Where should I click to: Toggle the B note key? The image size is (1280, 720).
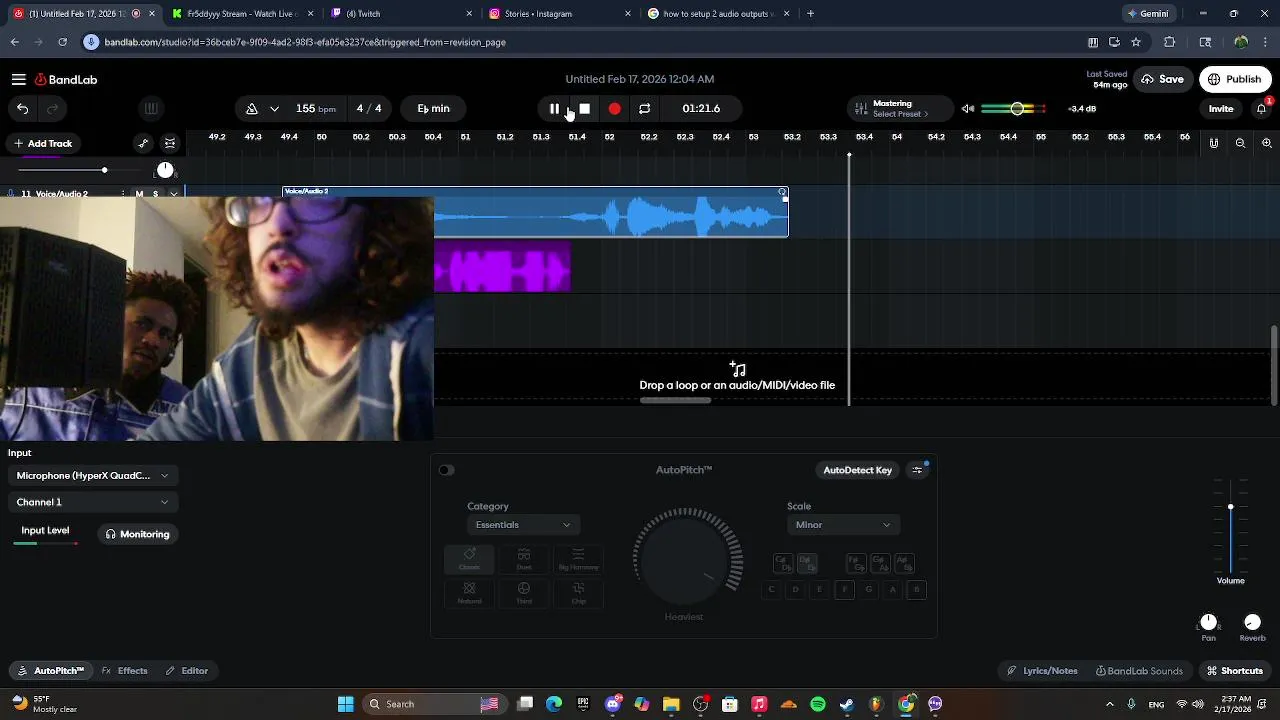tap(917, 589)
